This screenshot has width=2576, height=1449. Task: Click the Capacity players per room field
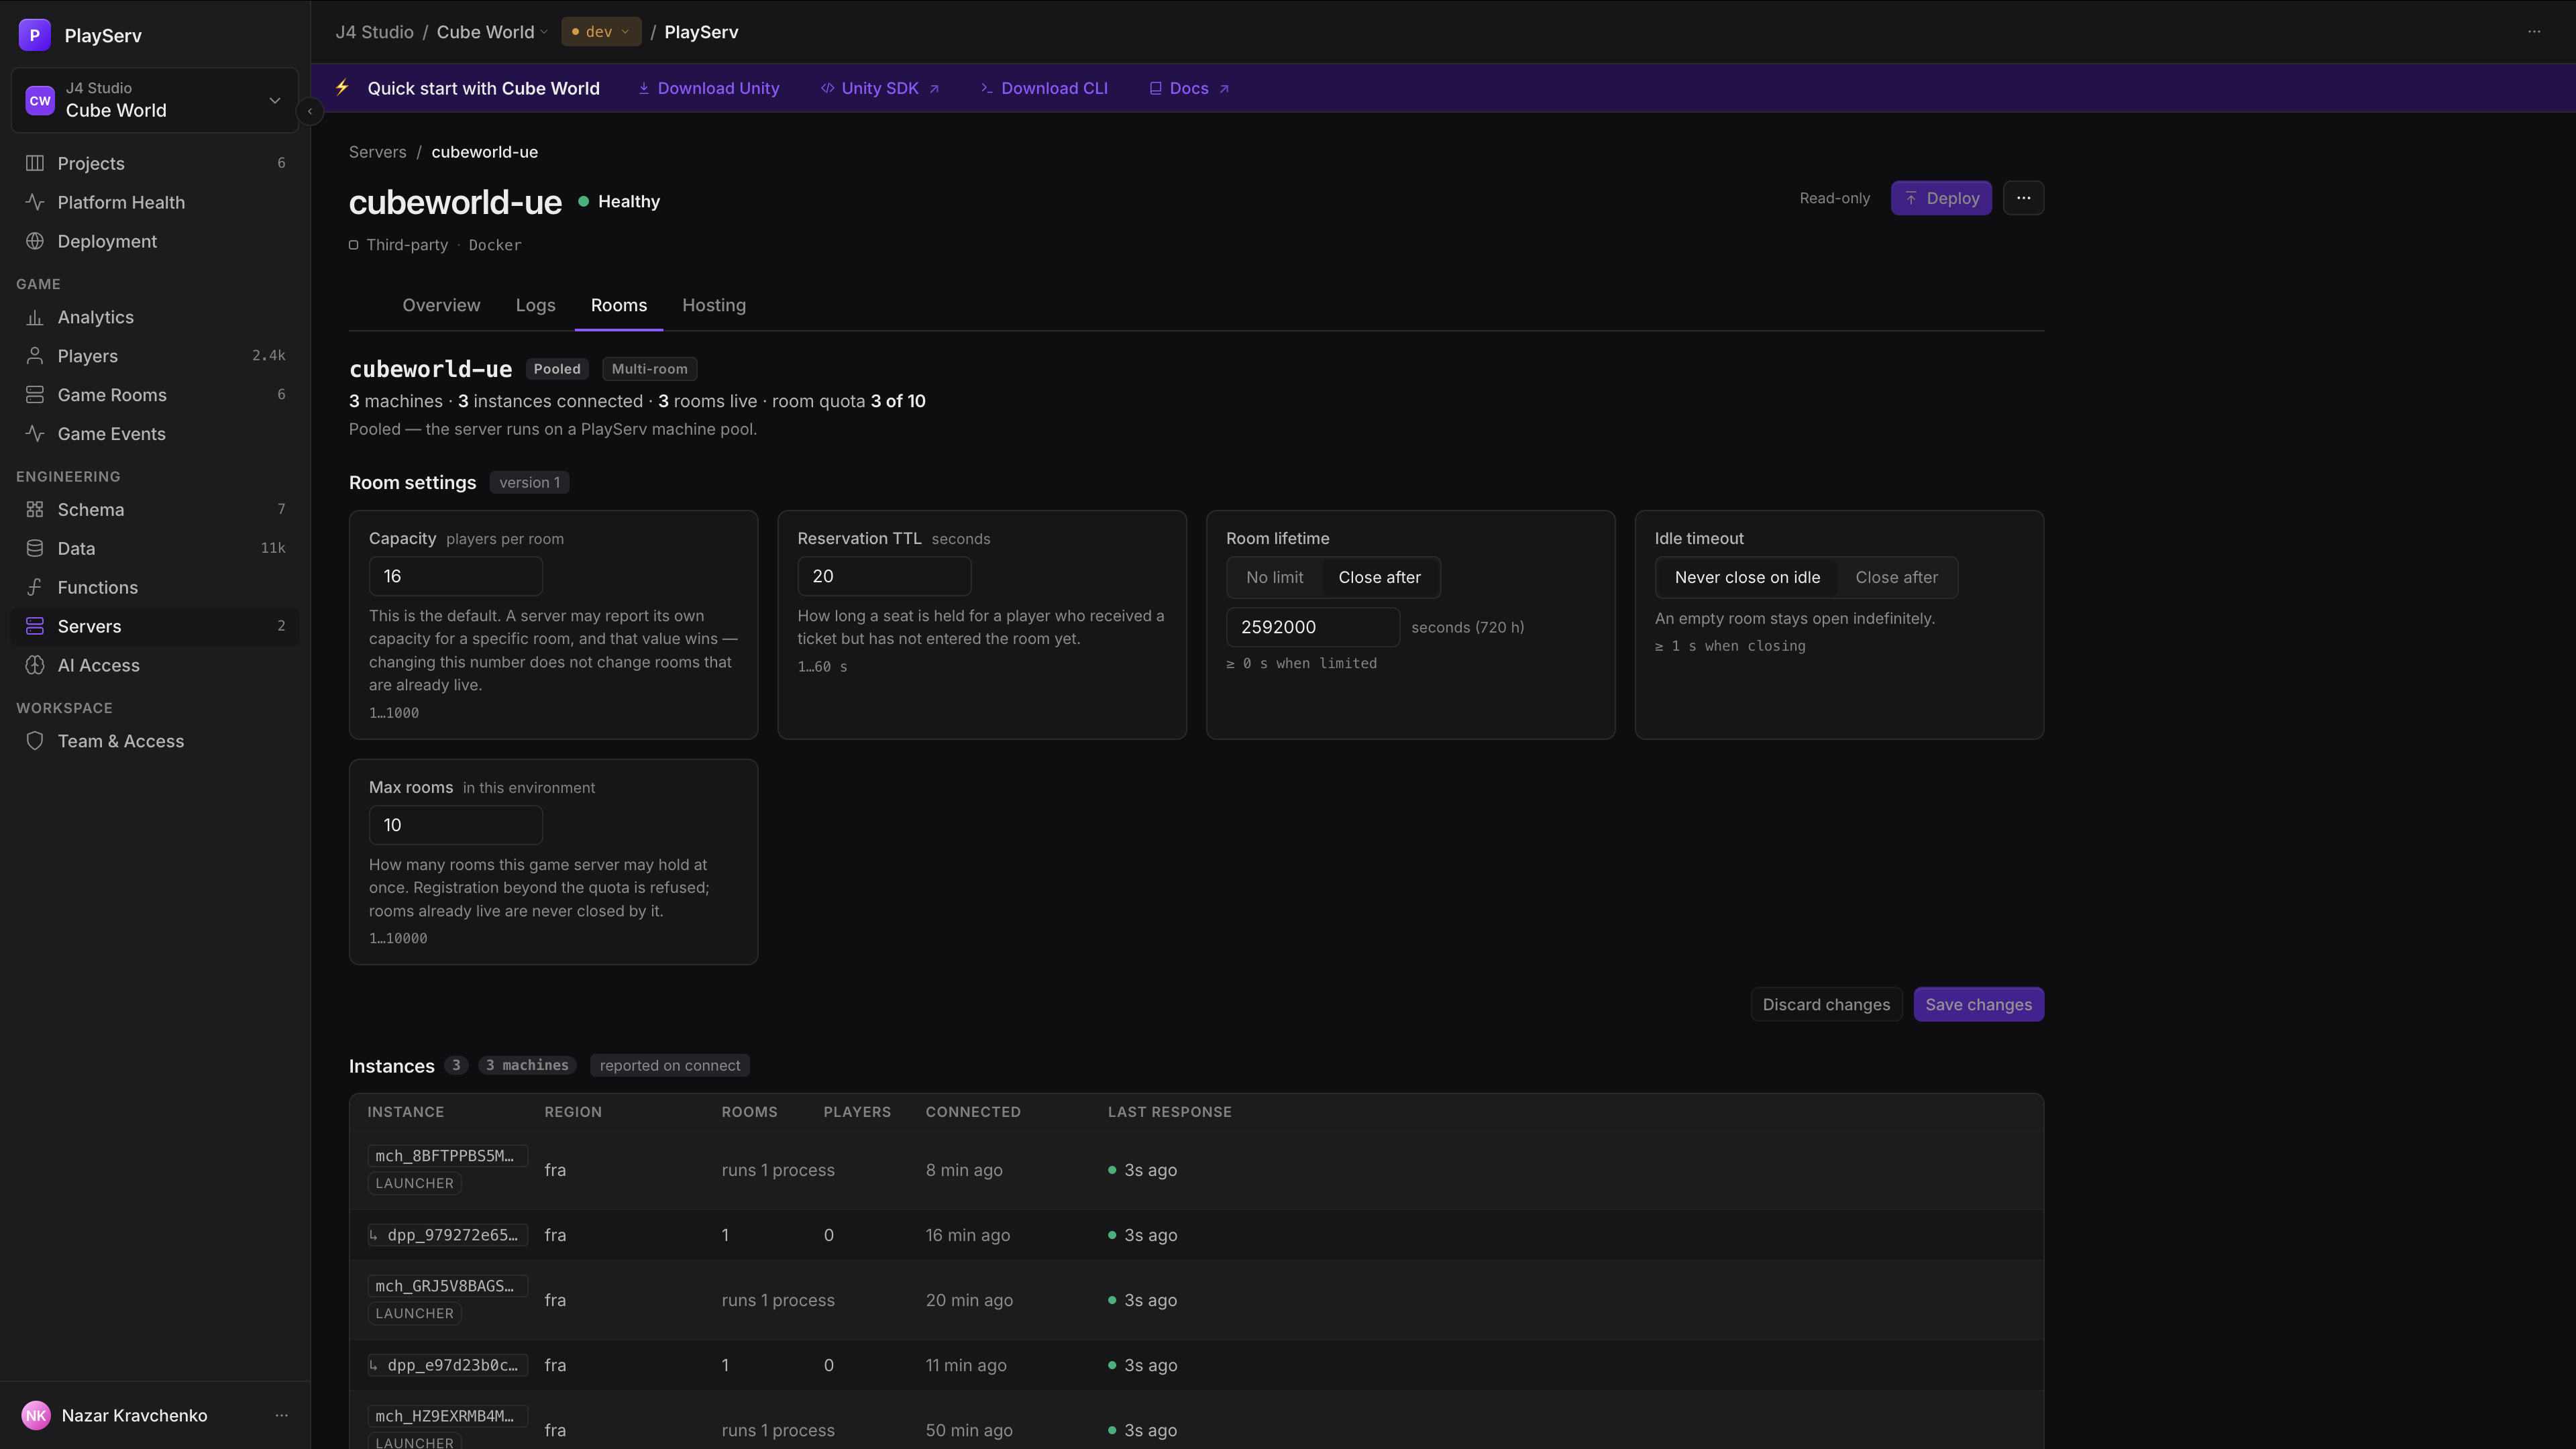[455, 576]
